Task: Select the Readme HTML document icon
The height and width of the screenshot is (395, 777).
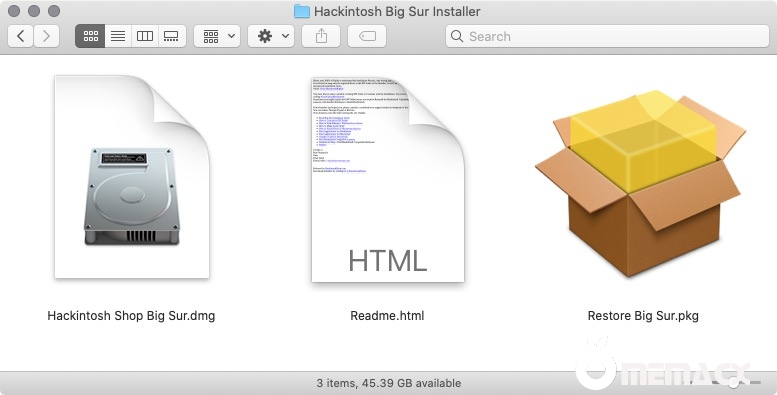Action: [x=388, y=179]
